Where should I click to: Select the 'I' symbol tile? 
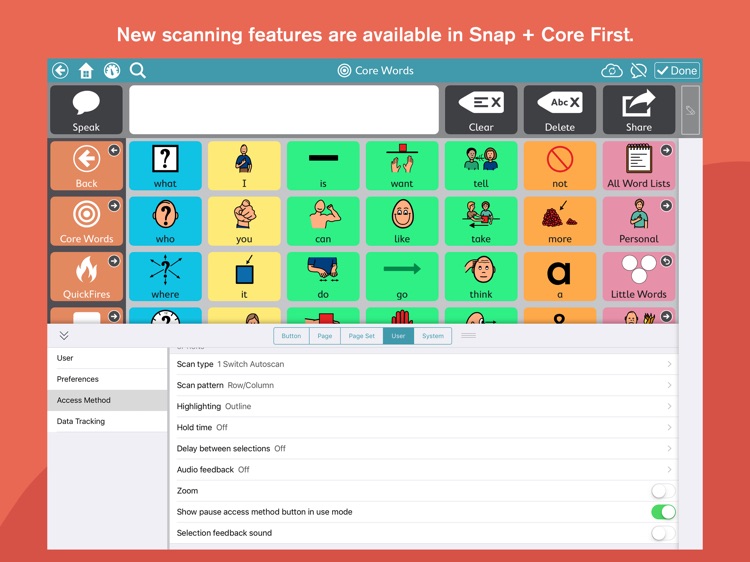tap(244, 166)
